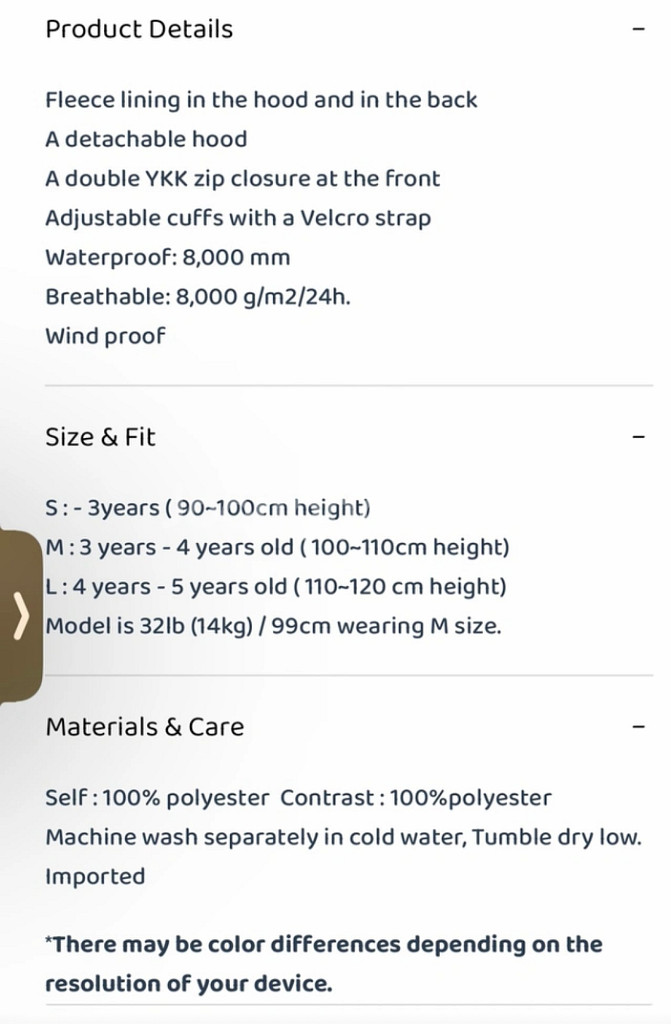Select the 'Fleece lining in the hood' line
The width and height of the screenshot is (671, 1024).
(x=261, y=100)
